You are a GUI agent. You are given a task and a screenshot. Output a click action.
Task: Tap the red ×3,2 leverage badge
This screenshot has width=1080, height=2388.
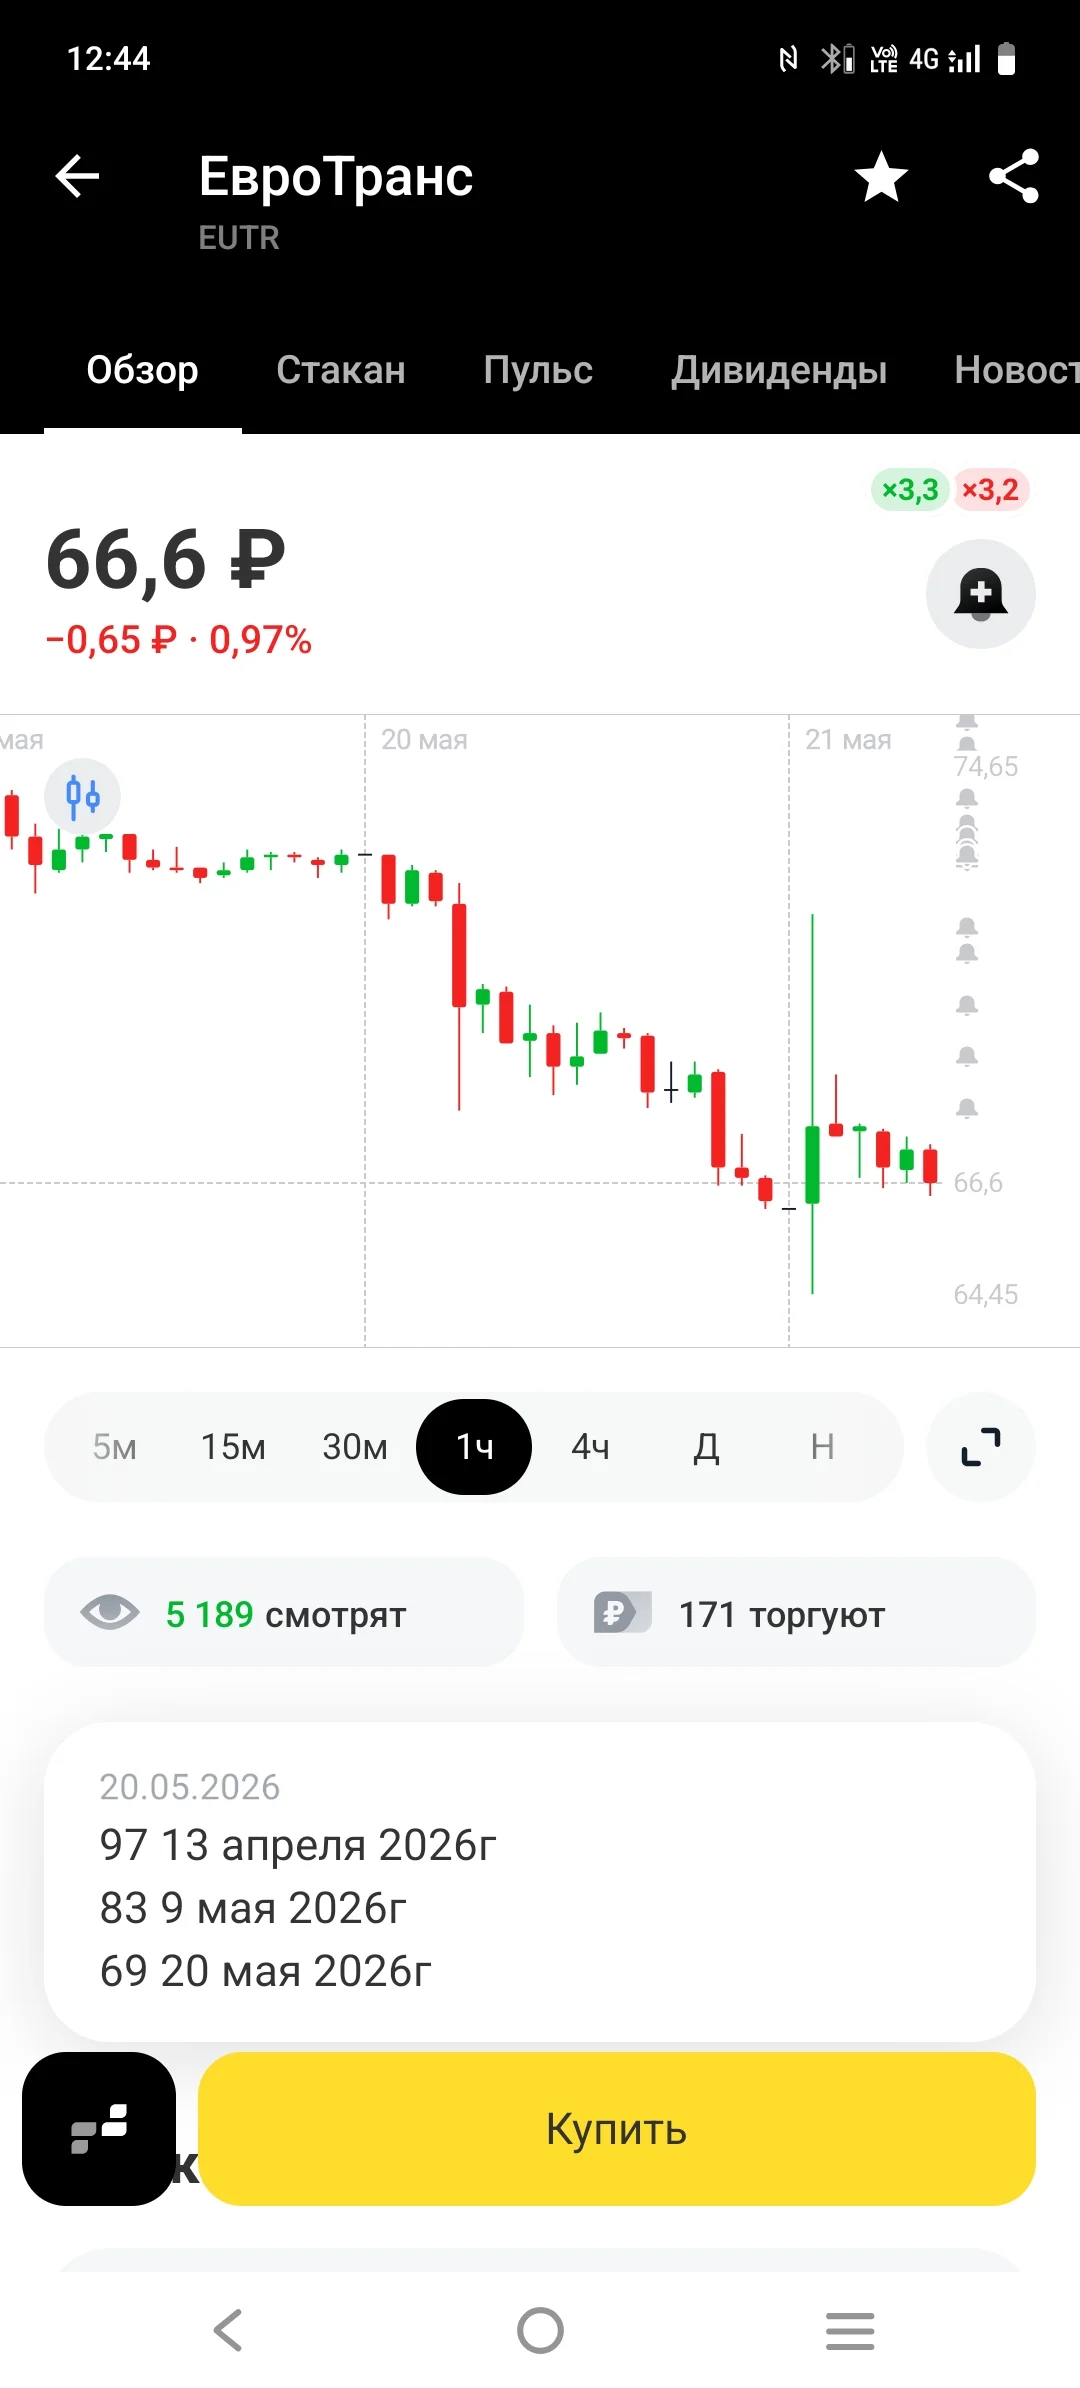pyautogui.click(x=991, y=490)
